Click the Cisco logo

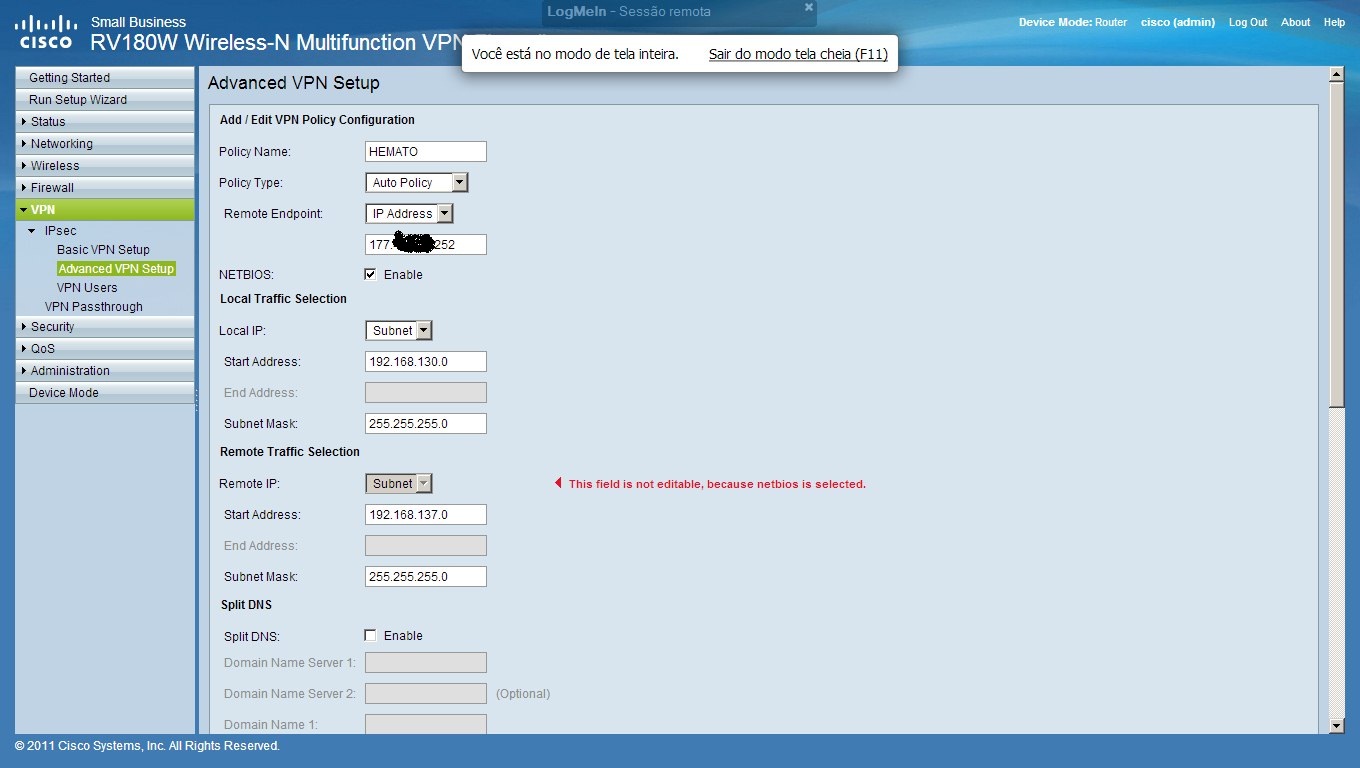coord(47,32)
